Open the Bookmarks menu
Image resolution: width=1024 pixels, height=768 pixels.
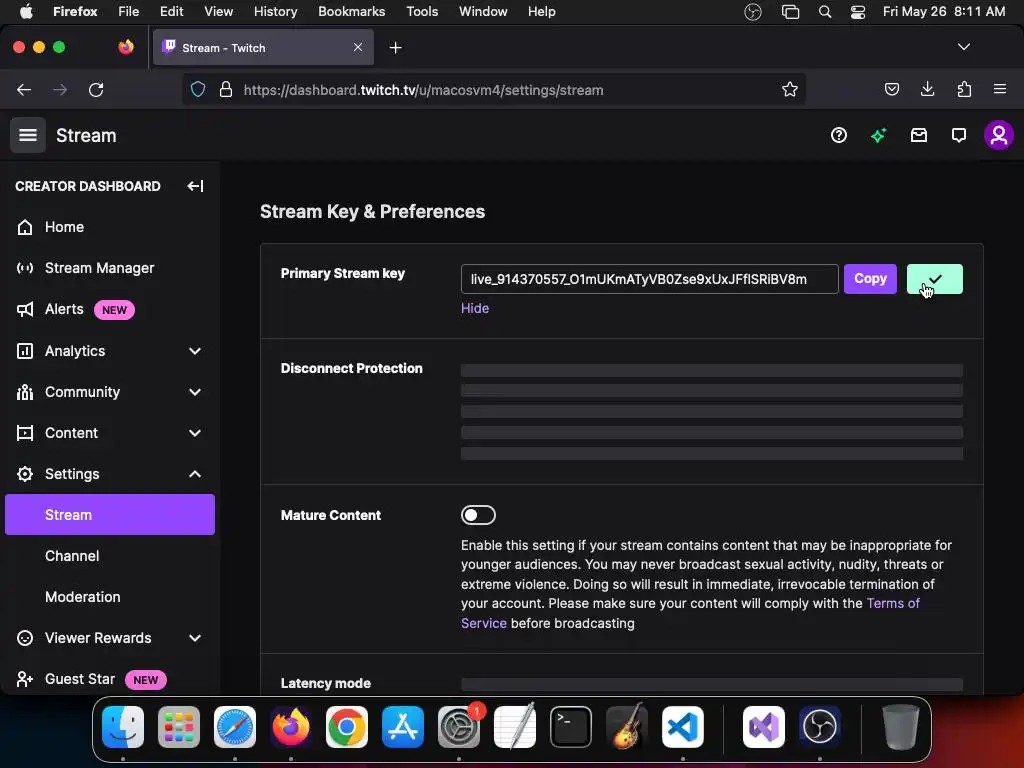351,11
